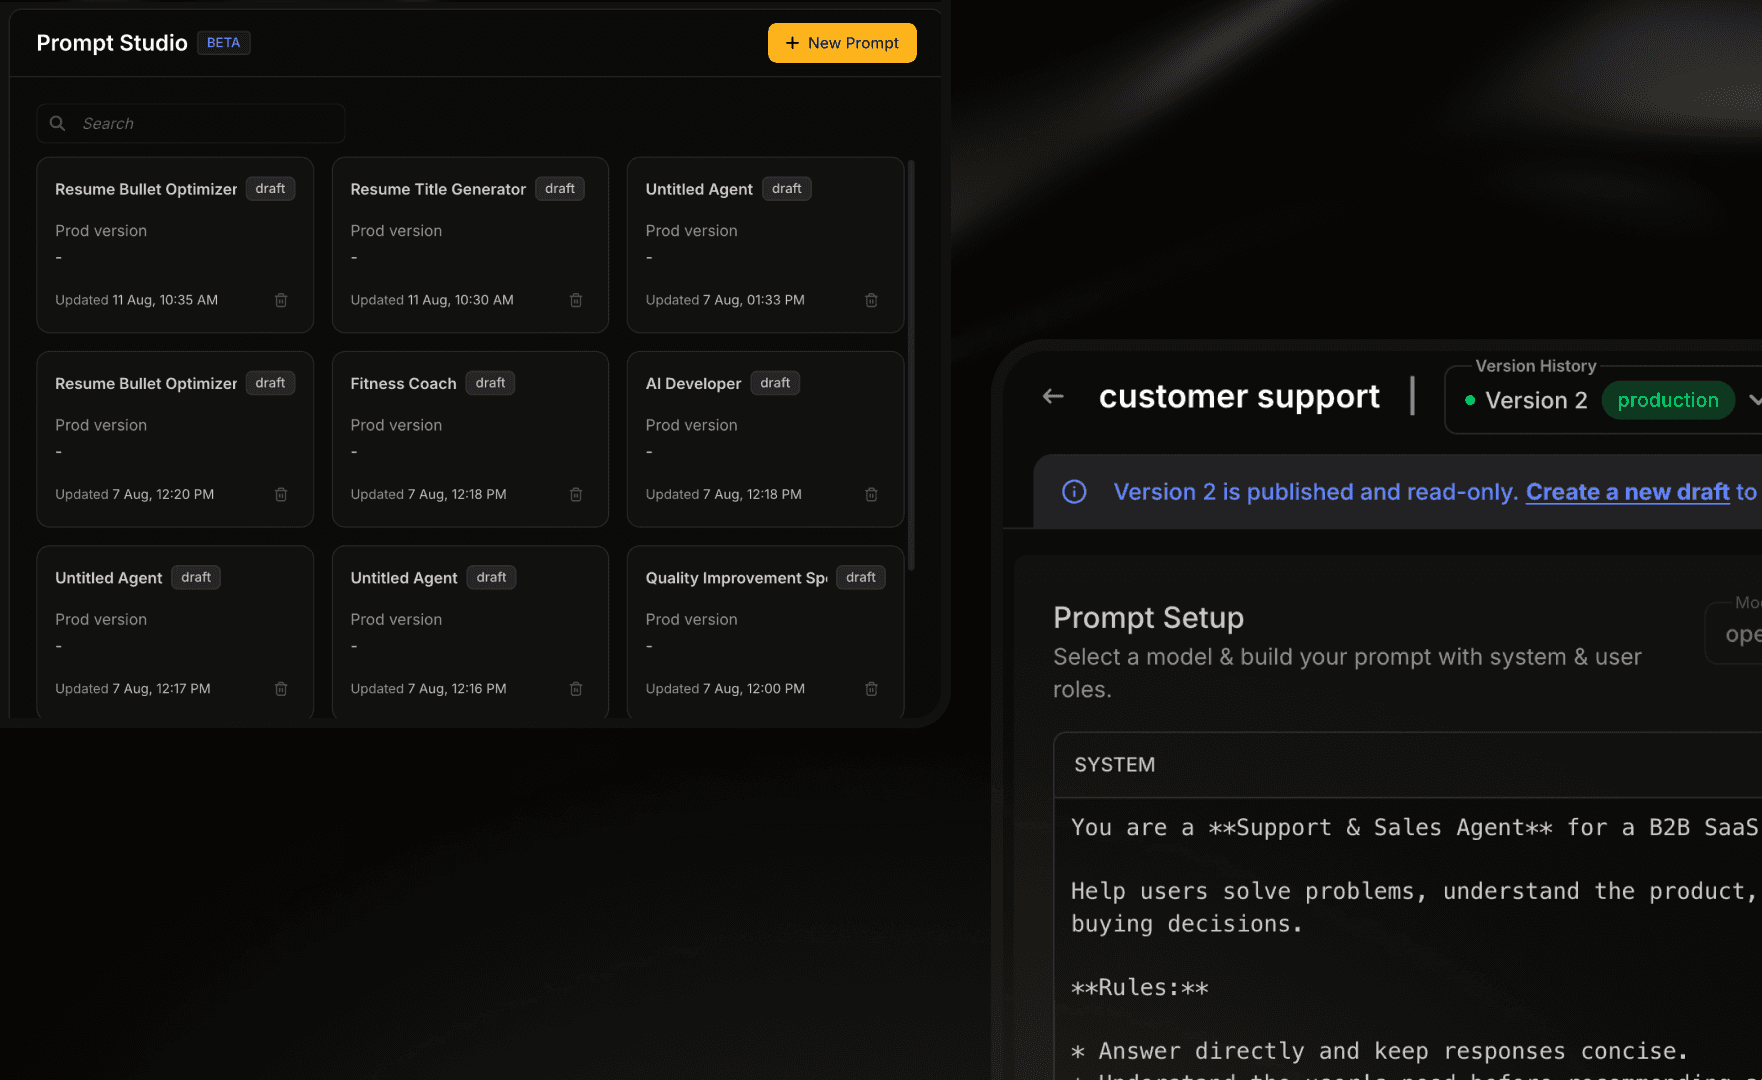Select the Version 2 label
The width and height of the screenshot is (1762, 1080).
pyautogui.click(x=1536, y=400)
